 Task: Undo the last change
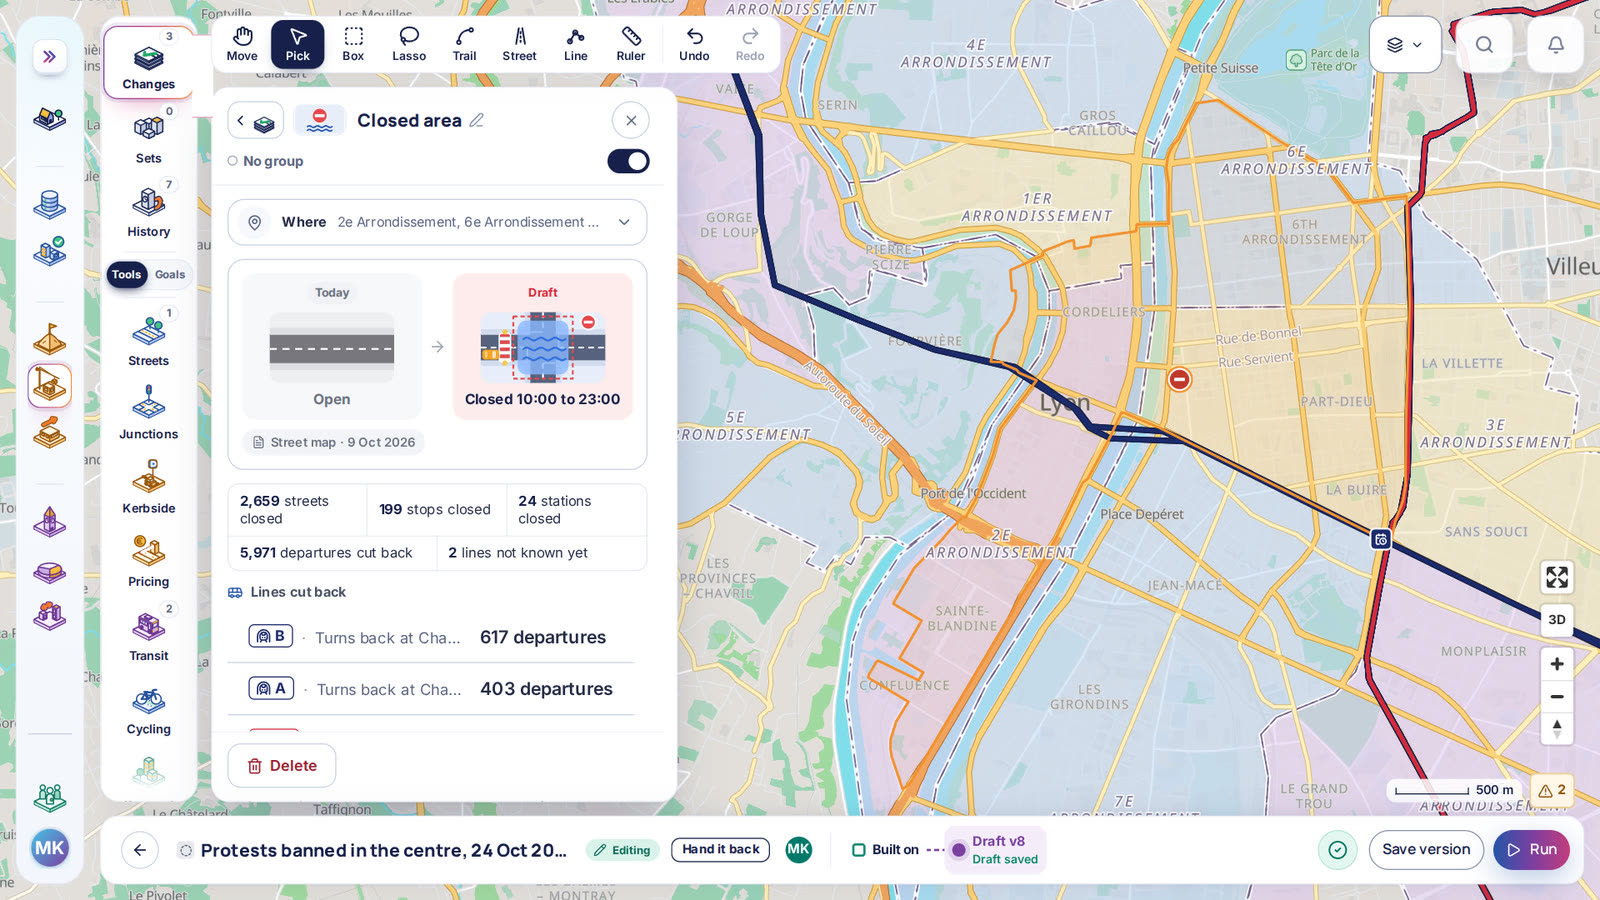pos(694,44)
